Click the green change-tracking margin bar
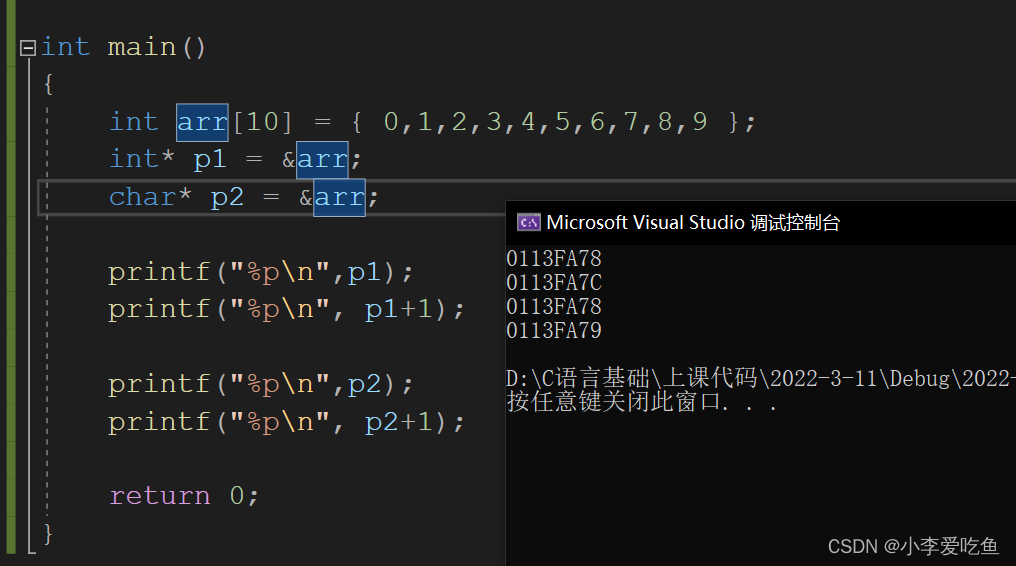 (x=11, y=278)
